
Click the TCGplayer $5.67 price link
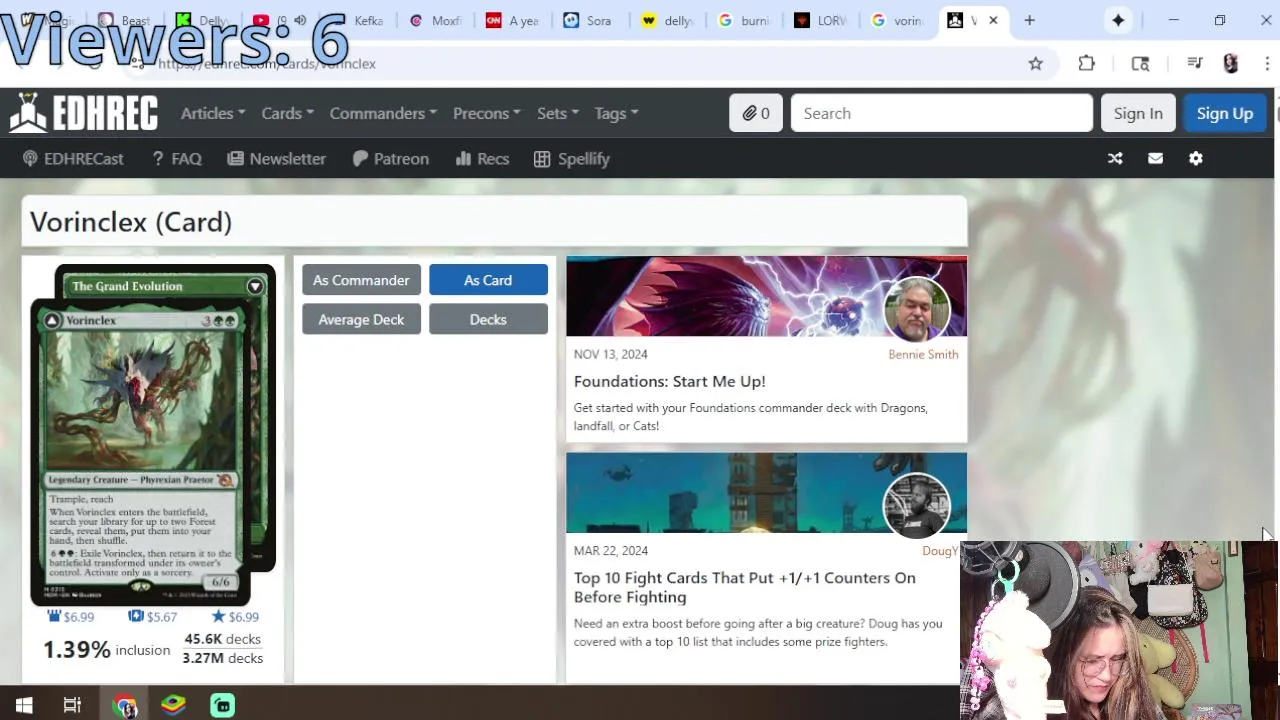tap(152, 616)
